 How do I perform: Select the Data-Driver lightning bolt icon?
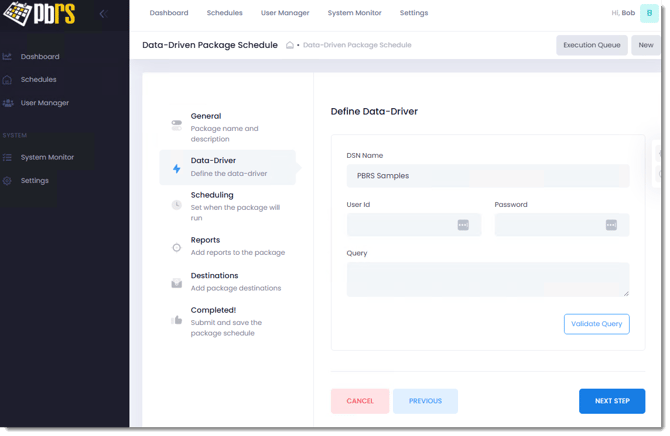pos(176,168)
